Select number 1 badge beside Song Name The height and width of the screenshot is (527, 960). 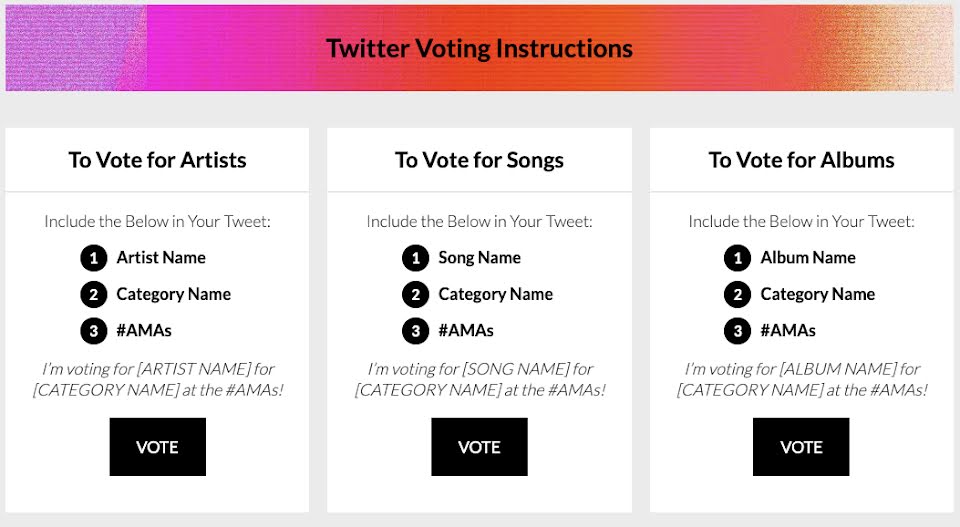pos(416,258)
